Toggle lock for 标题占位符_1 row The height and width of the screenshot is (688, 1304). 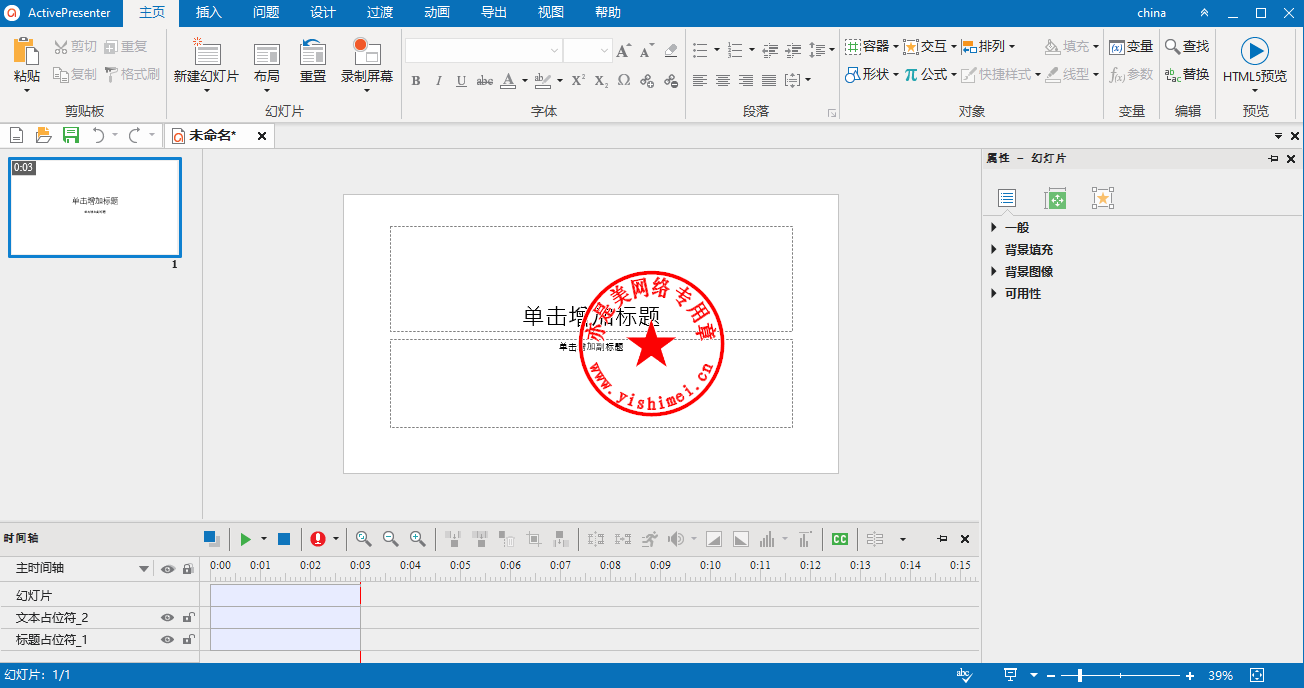click(x=188, y=640)
